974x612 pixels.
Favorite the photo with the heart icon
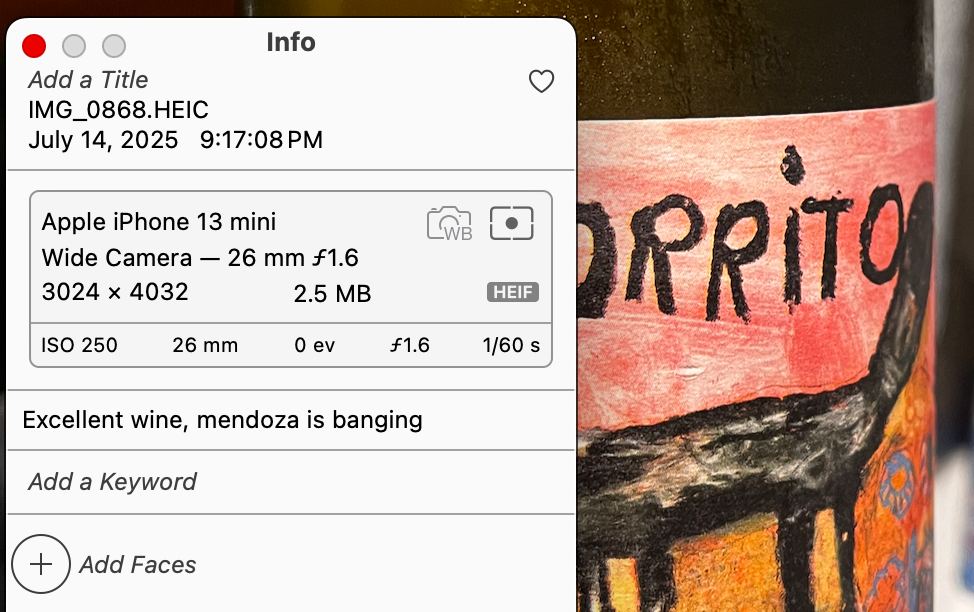[541, 82]
